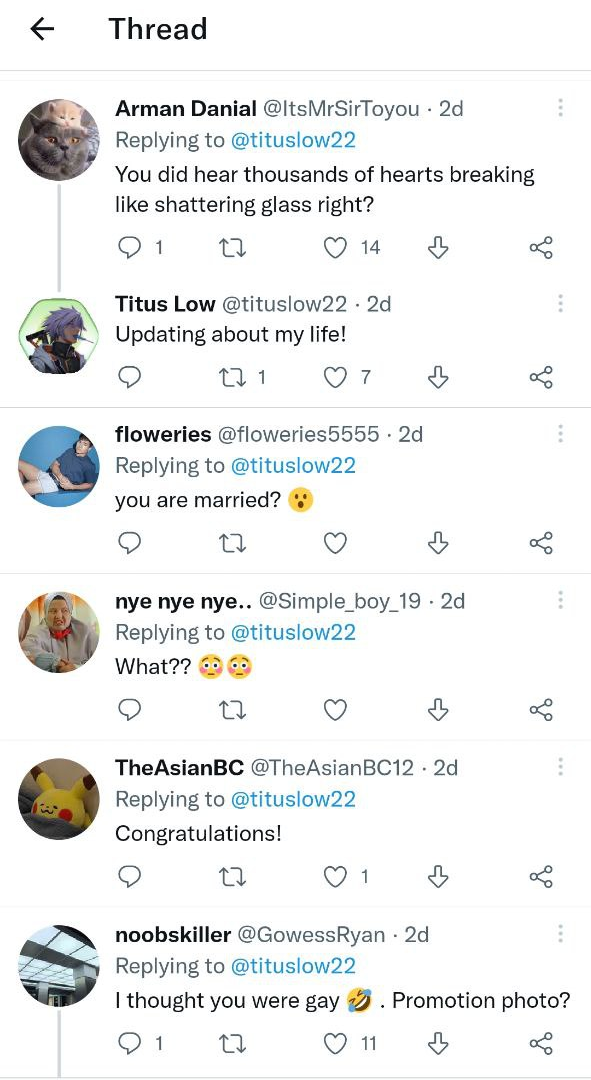Retweet Titus Low's "Updating about my life!" tweet
Image resolution: width=591 pixels, height=1080 pixels.
[232, 377]
